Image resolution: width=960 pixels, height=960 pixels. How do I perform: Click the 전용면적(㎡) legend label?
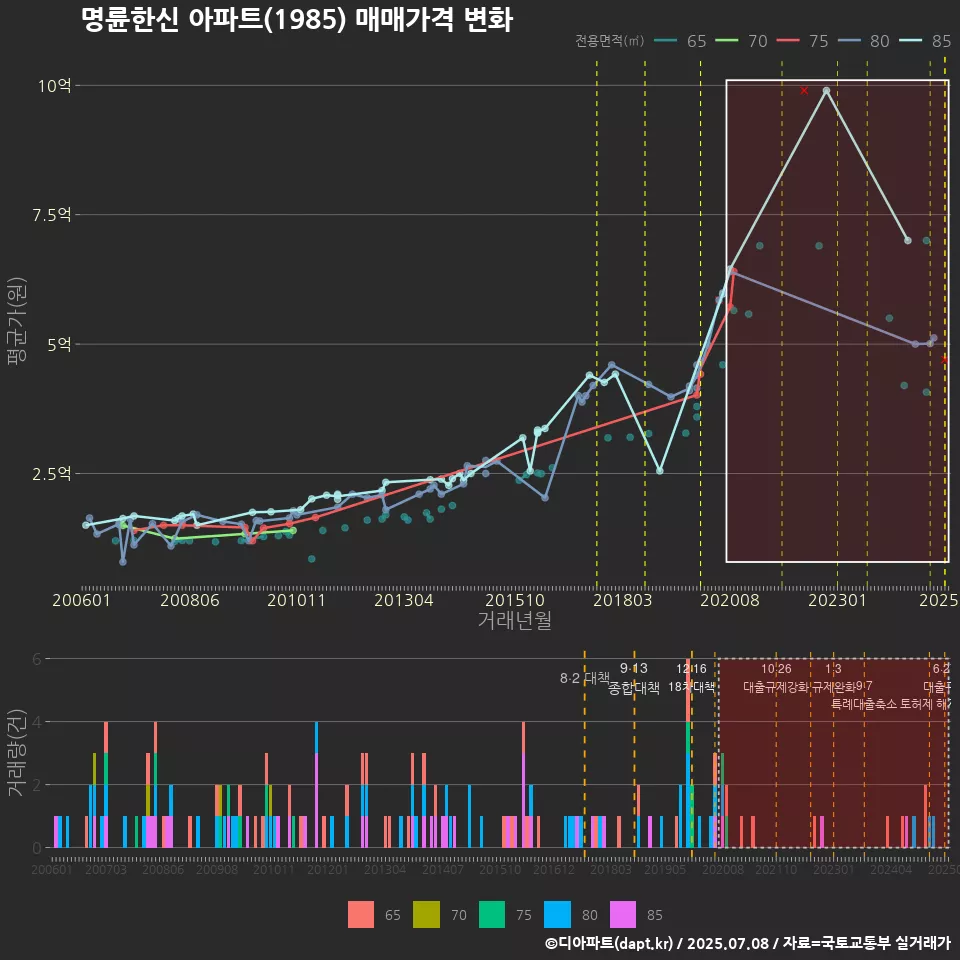click(609, 40)
